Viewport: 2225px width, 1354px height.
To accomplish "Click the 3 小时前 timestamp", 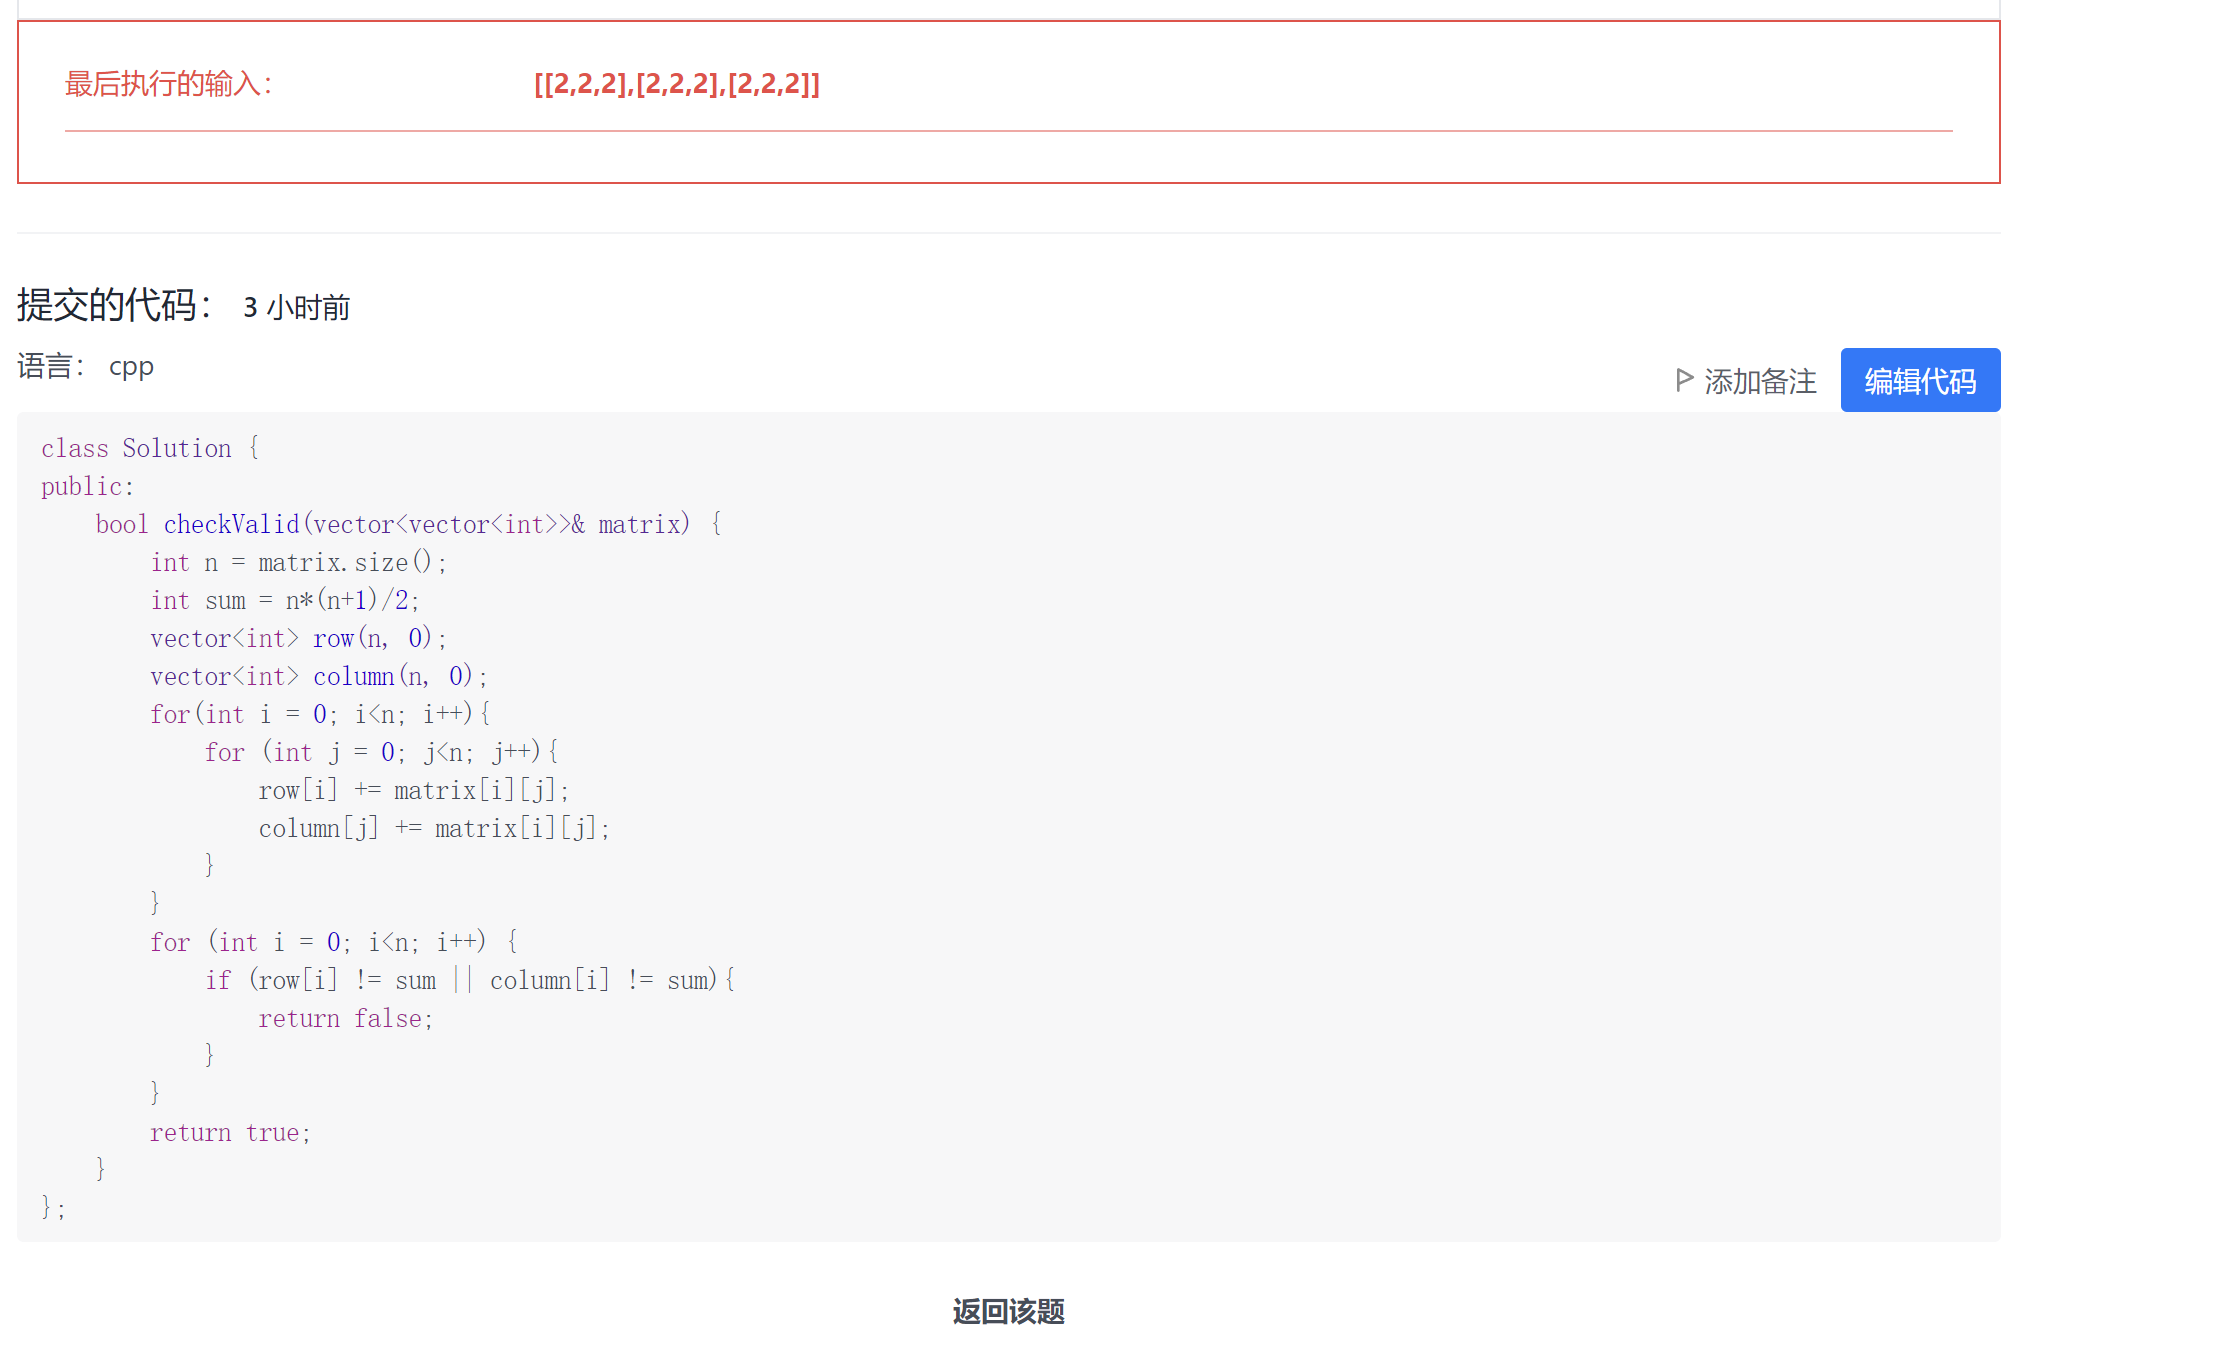I will pyautogui.click(x=296, y=307).
